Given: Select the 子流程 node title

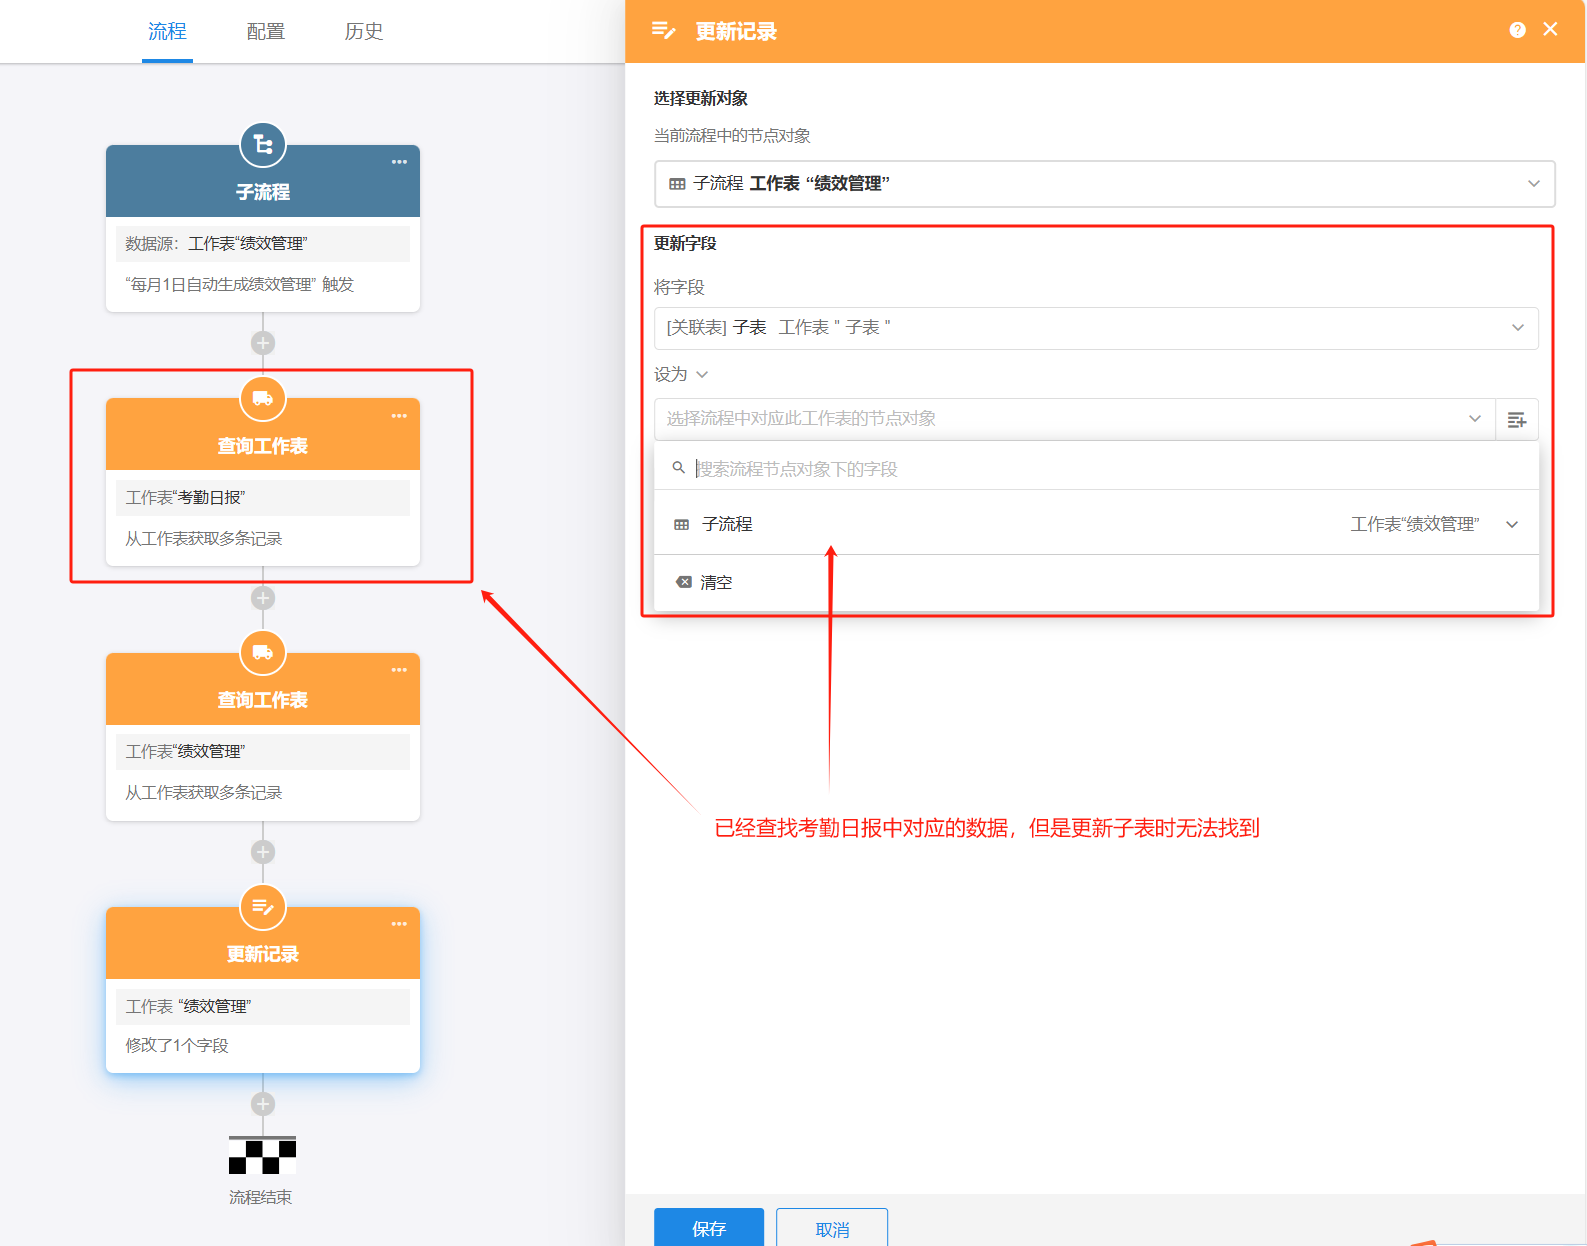Looking at the screenshot, I should point(263,192).
